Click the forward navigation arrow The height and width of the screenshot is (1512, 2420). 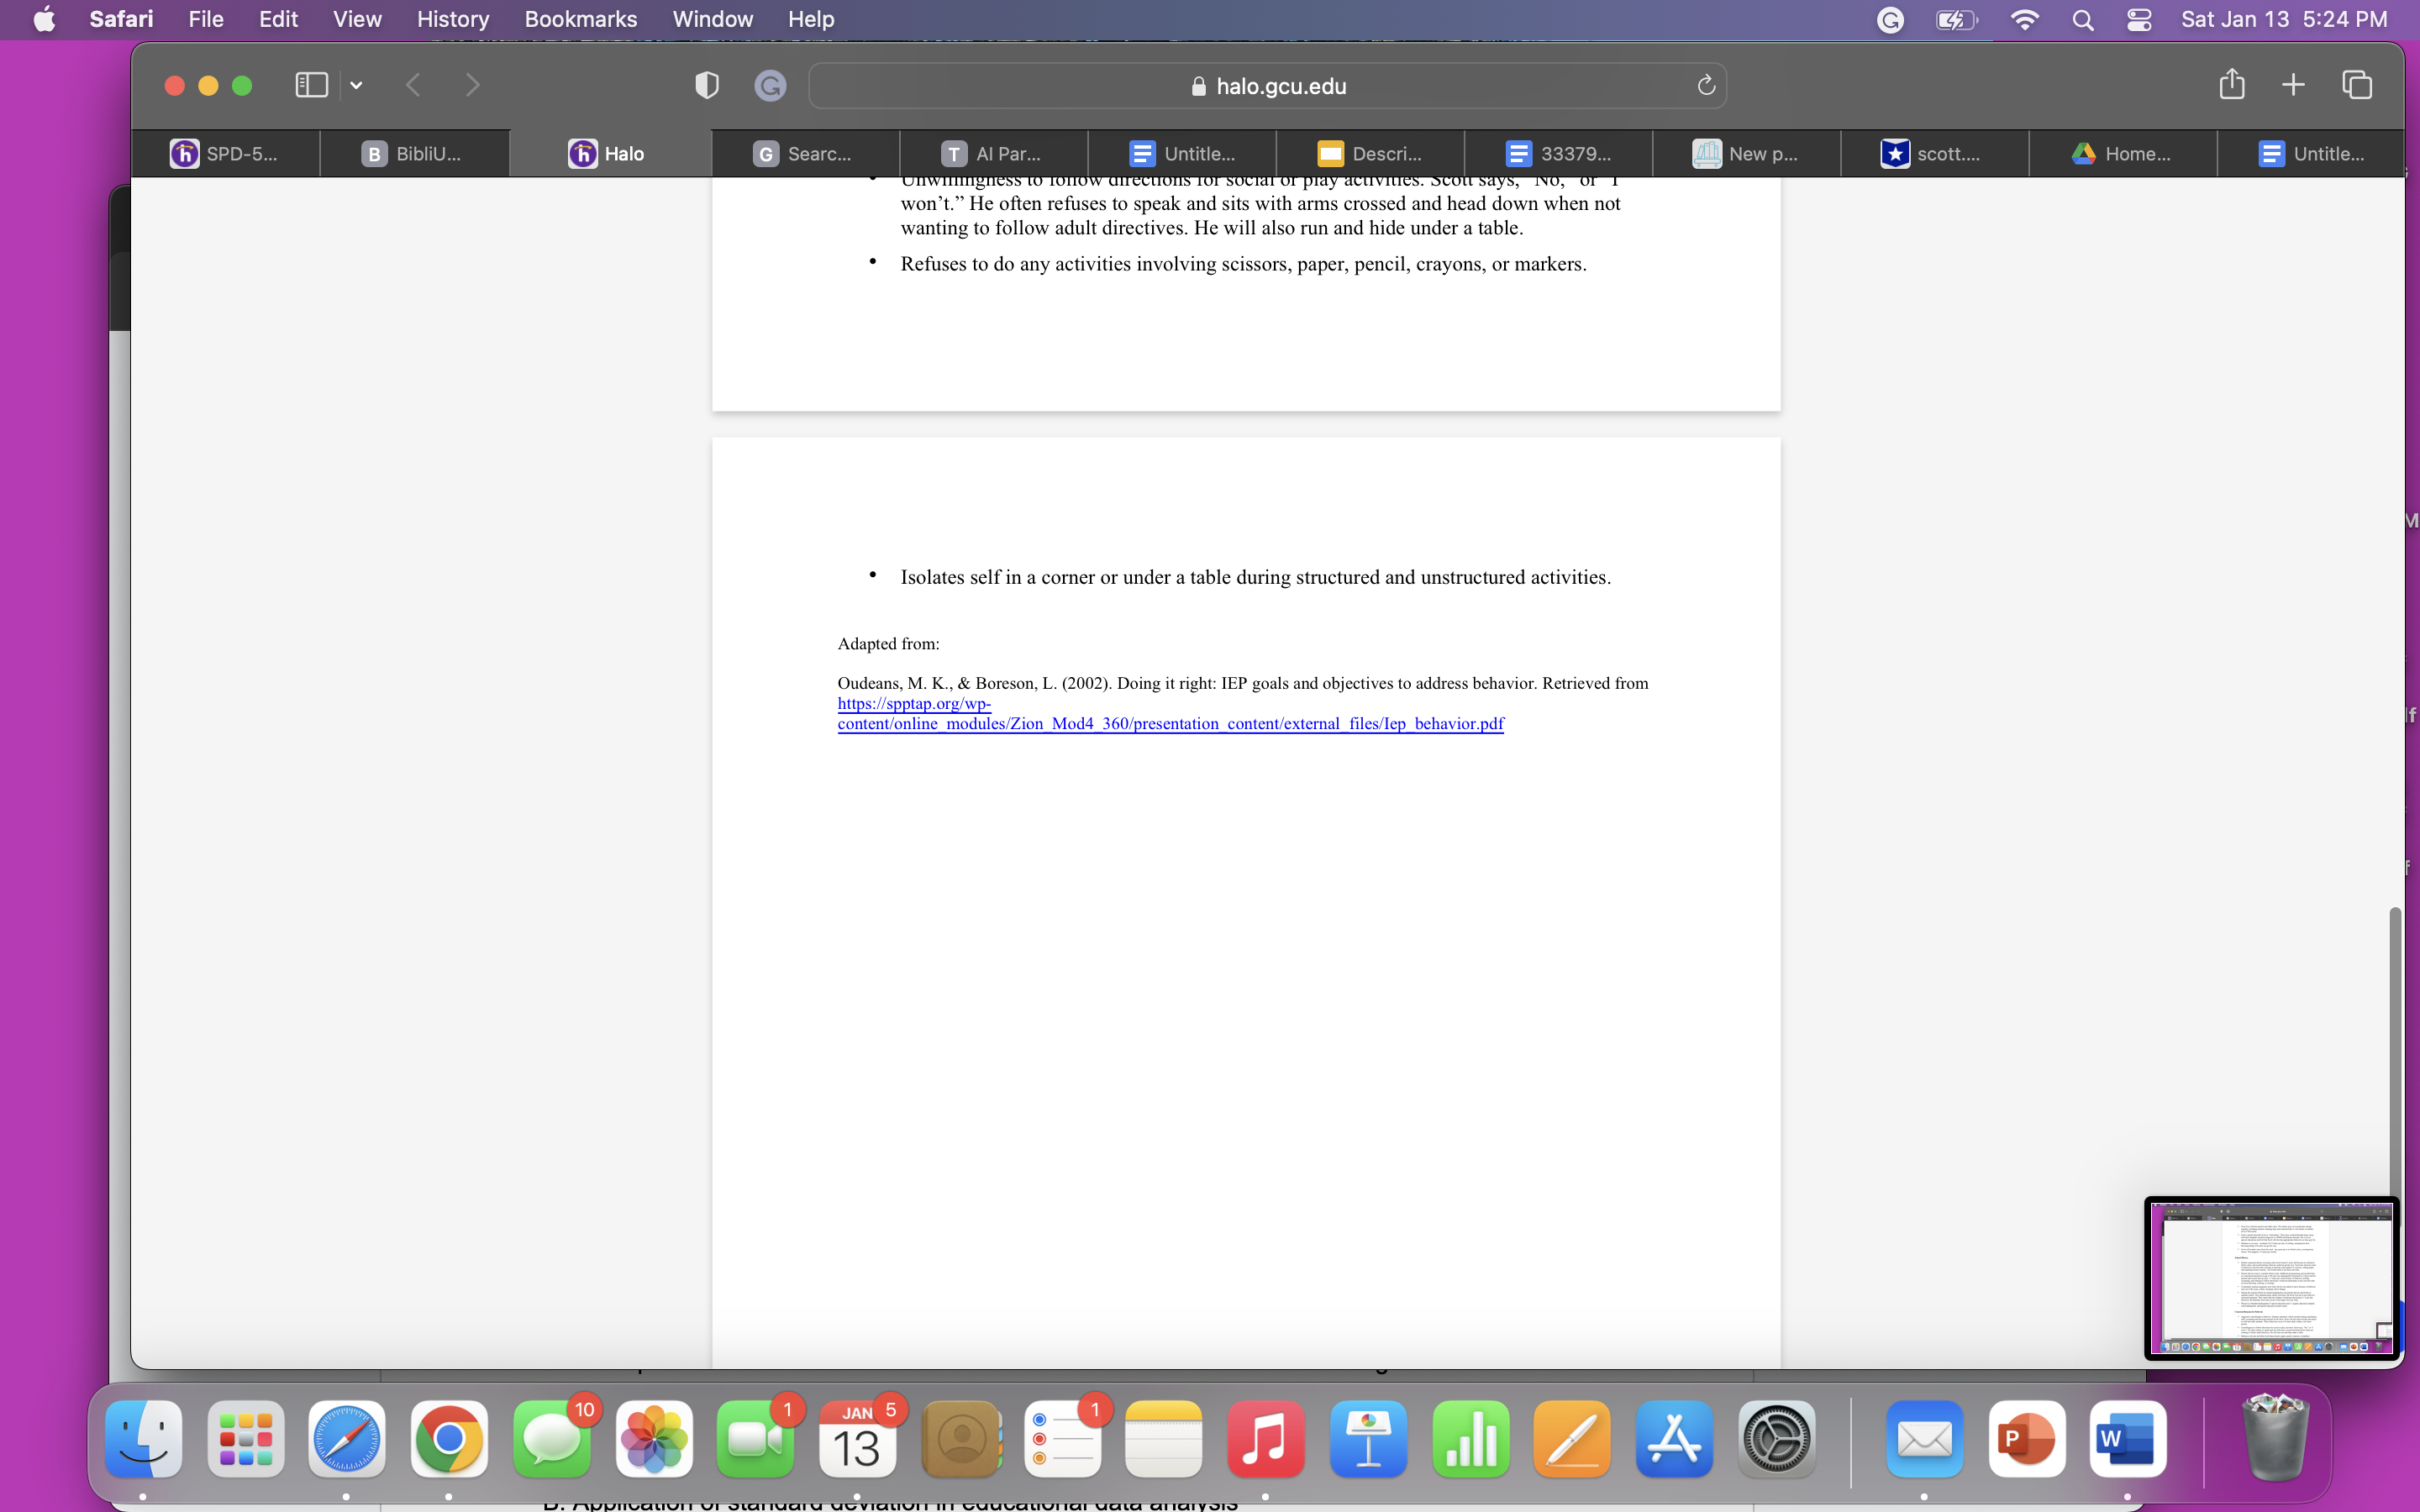pyautogui.click(x=472, y=85)
